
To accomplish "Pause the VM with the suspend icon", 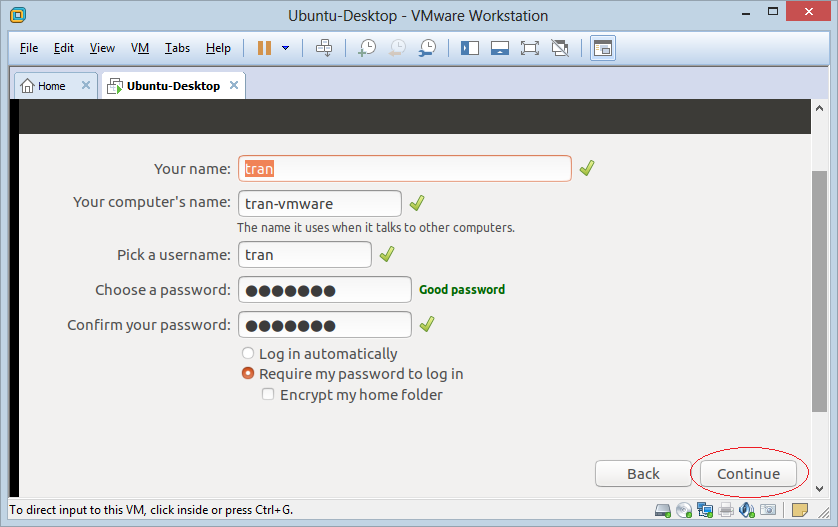I will [264, 48].
